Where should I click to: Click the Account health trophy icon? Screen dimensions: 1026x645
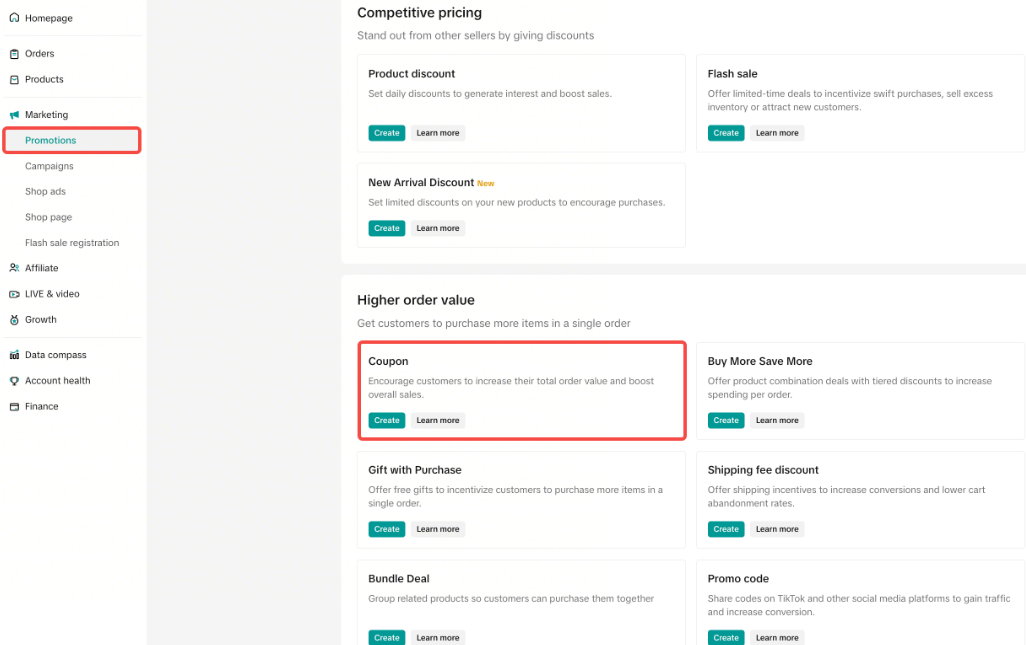pos(14,381)
